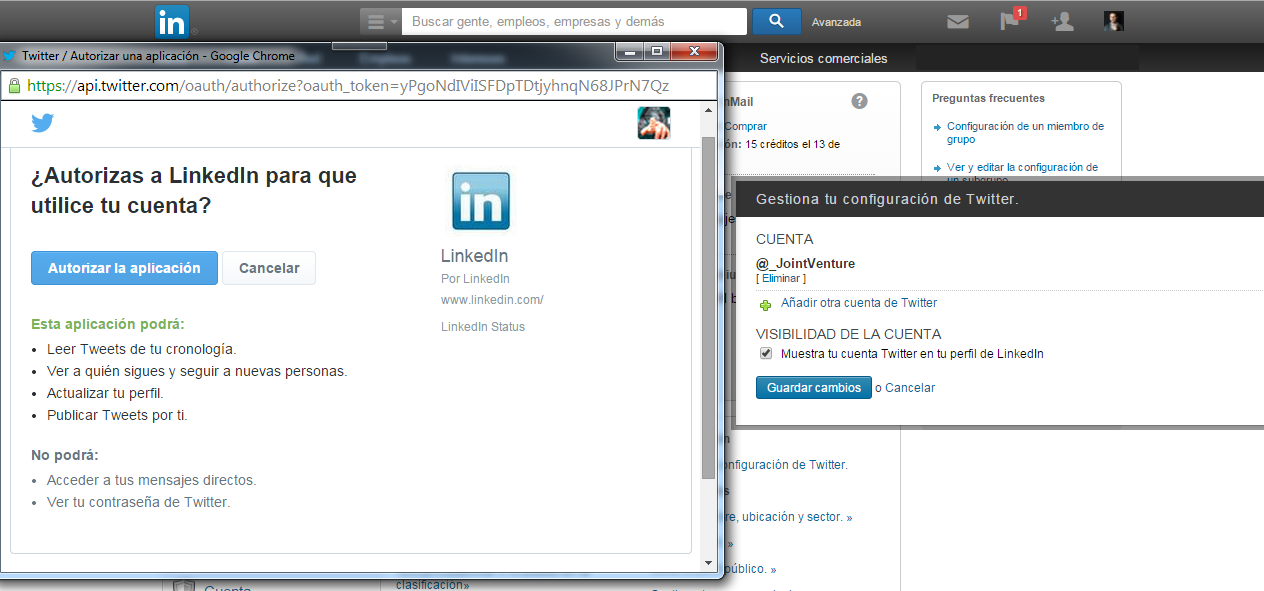Viewport: 1264px width, 591px height.
Task: Click the blue search magnifier button
Action: (776, 21)
